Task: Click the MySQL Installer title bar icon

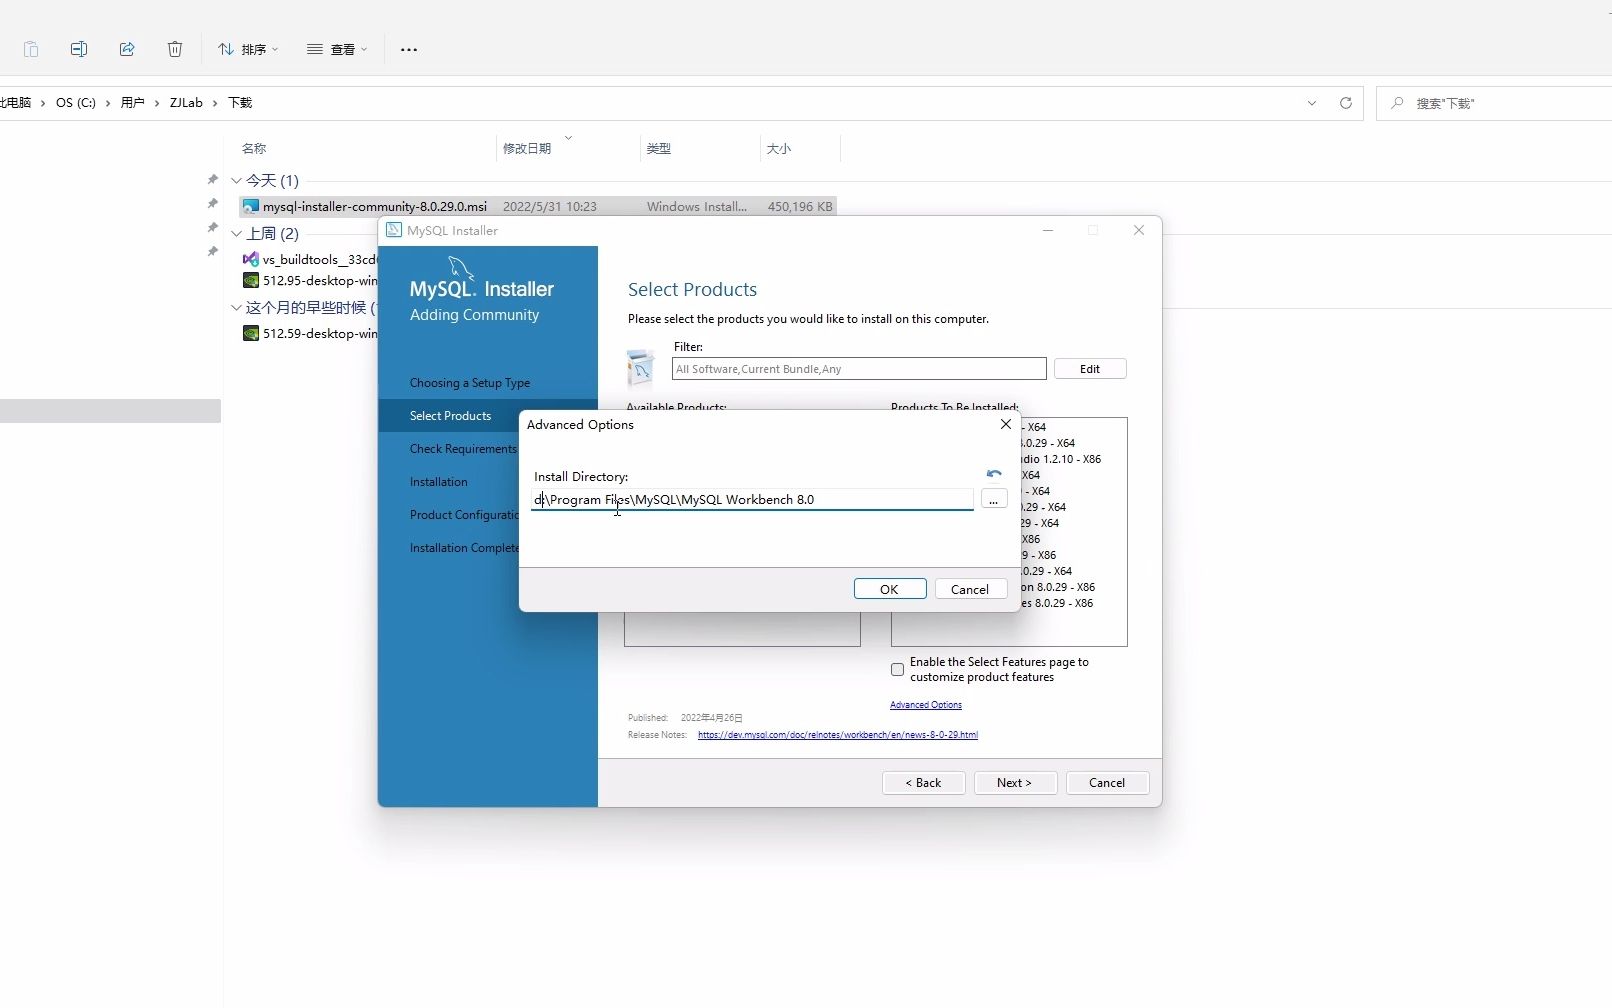Action: pos(394,230)
